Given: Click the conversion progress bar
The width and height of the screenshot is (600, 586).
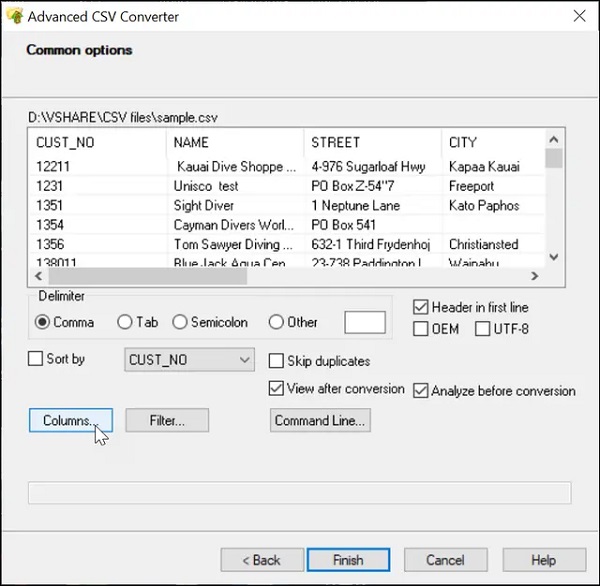Looking at the screenshot, I should click(x=300, y=493).
